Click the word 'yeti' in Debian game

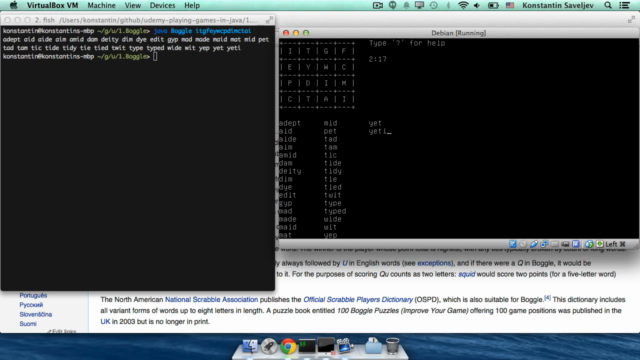(x=378, y=131)
